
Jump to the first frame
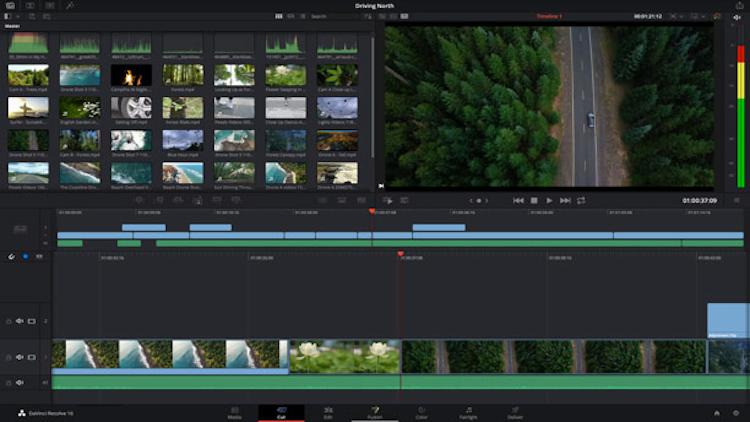[518, 200]
